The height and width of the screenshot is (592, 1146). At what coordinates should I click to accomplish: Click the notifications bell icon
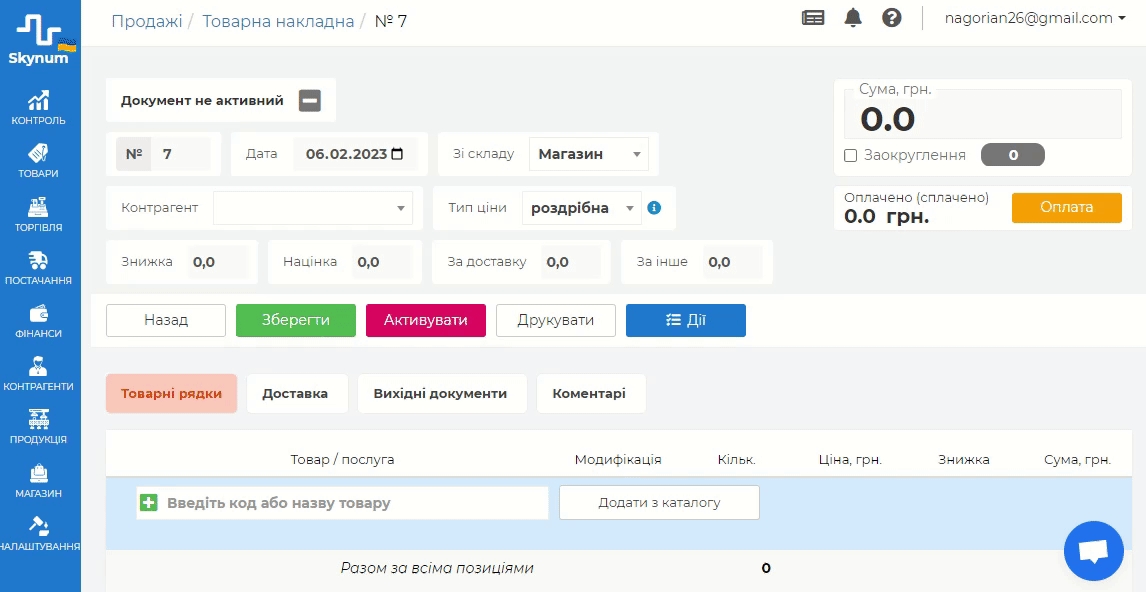click(x=853, y=18)
